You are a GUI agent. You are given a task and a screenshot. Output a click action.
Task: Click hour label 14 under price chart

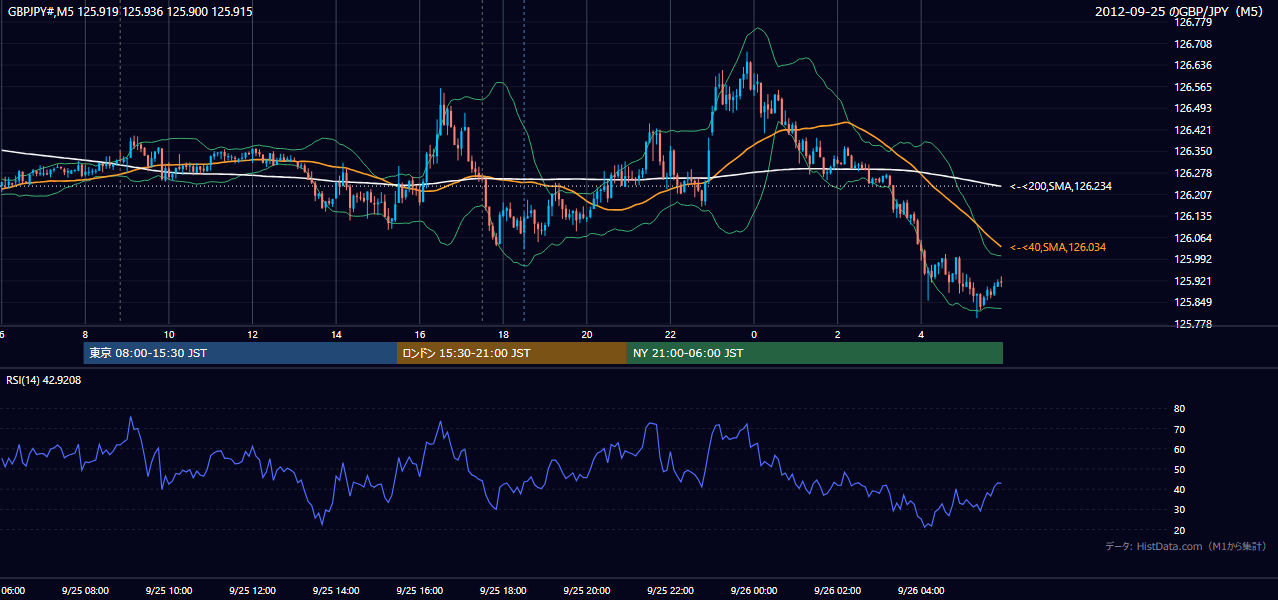point(337,334)
